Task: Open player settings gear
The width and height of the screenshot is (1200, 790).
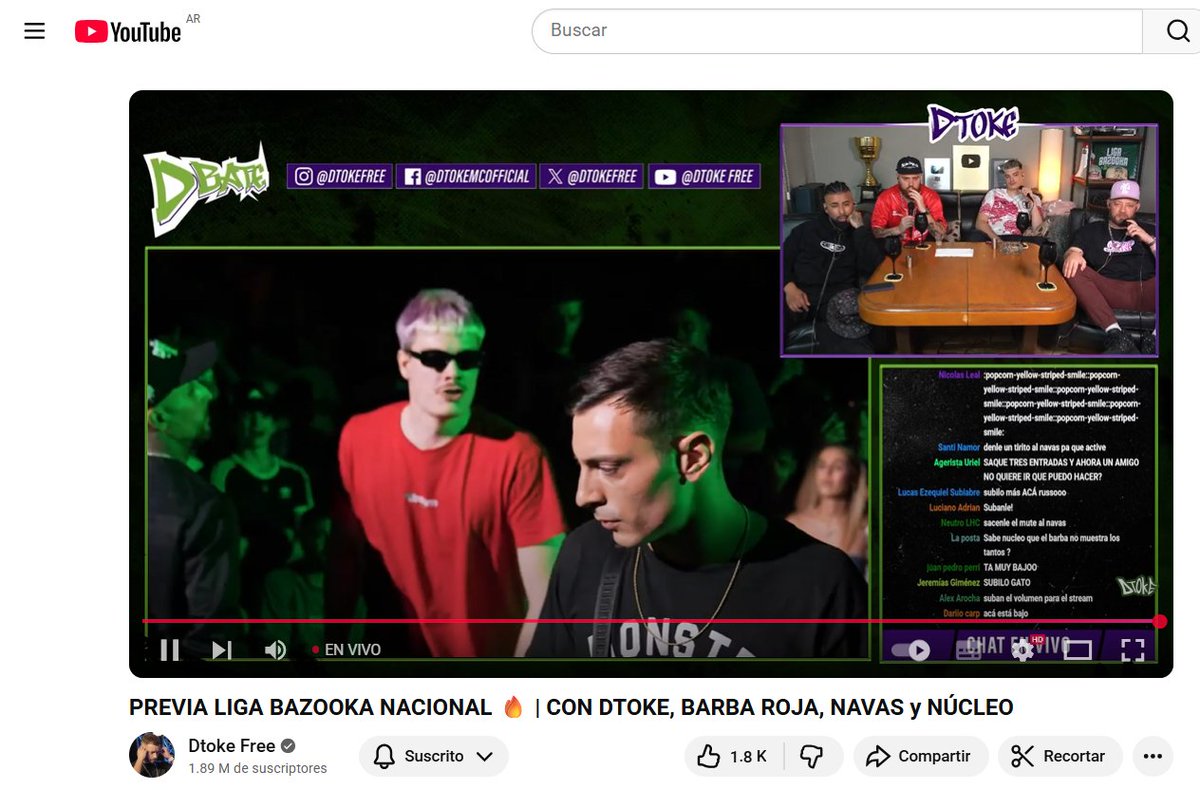Action: [x=1022, y=650]
